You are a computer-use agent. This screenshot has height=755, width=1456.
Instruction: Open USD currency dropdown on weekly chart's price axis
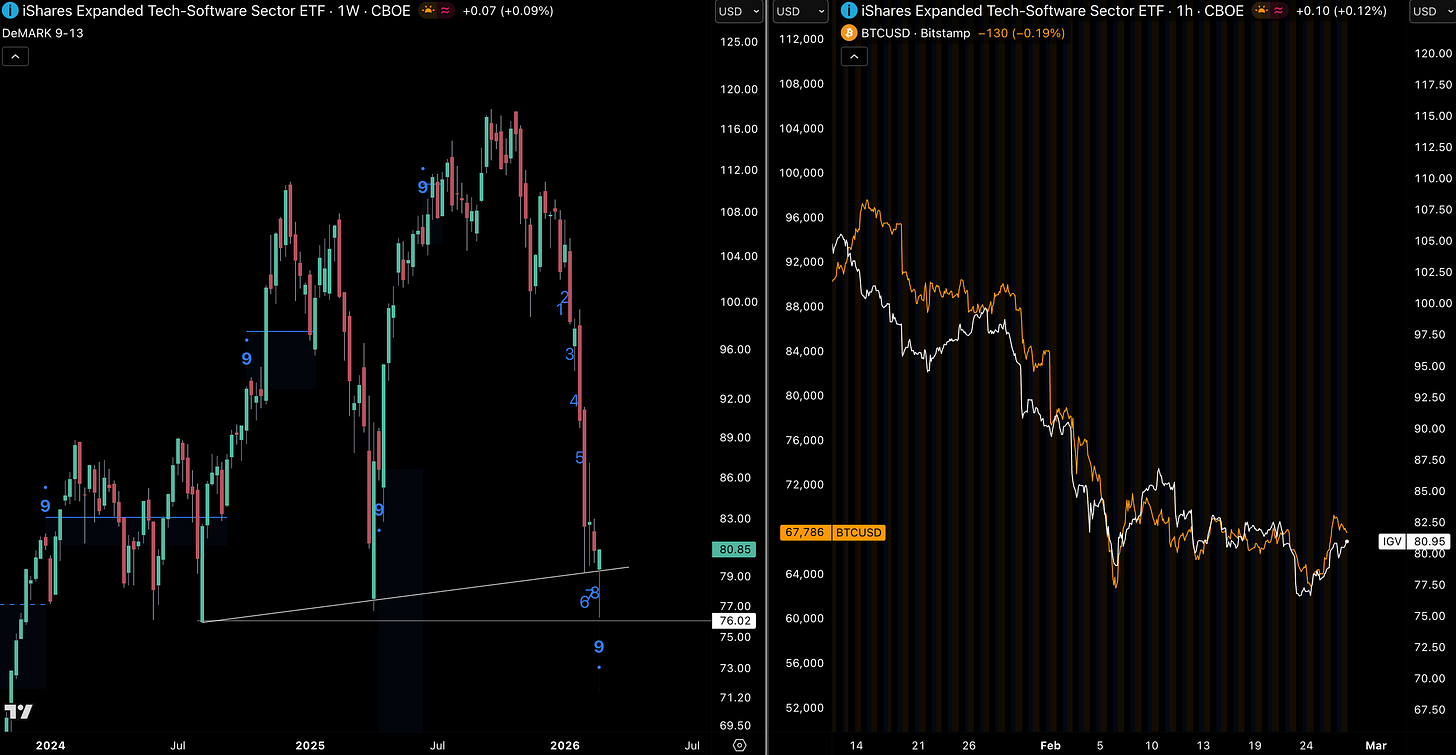tap(738, 11)
